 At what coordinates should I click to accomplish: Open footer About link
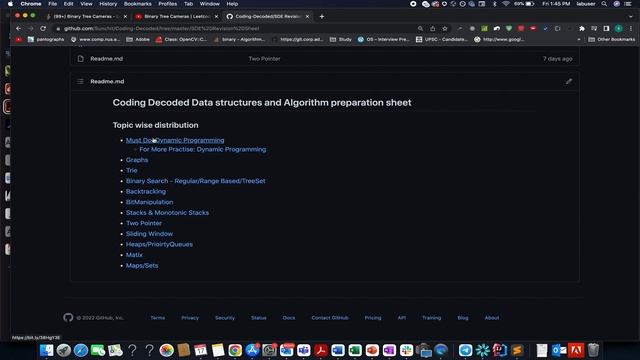click(491, 318)
